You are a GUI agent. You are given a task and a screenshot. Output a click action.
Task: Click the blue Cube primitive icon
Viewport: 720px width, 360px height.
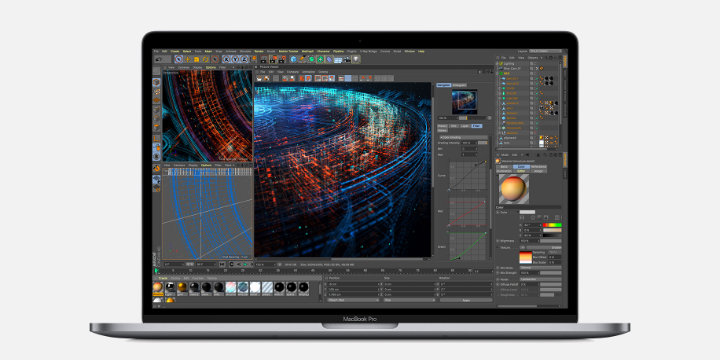click(x=293, y=59)
